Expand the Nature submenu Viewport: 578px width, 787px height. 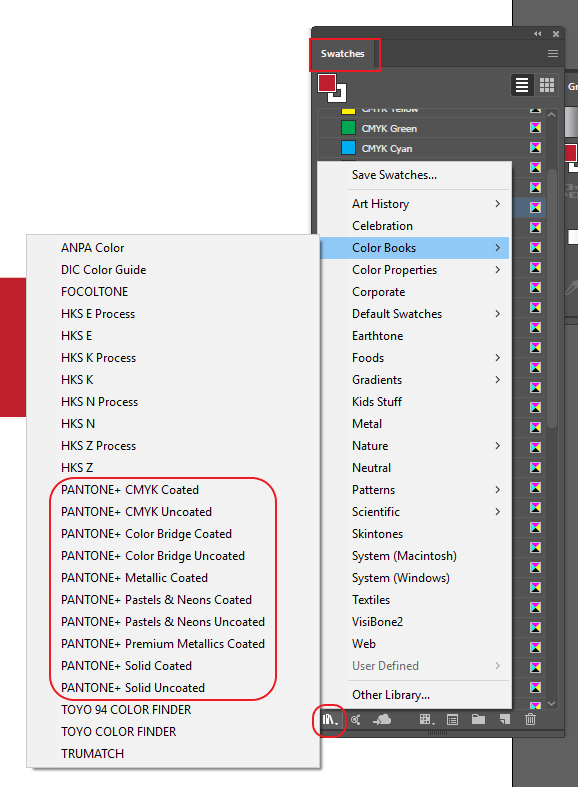(x=415, y=446)
